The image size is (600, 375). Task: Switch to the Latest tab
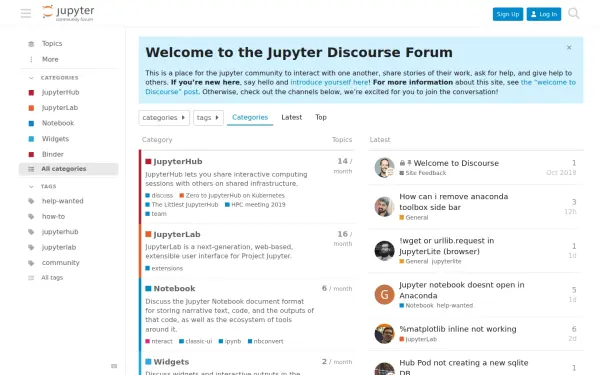[292, 117]
